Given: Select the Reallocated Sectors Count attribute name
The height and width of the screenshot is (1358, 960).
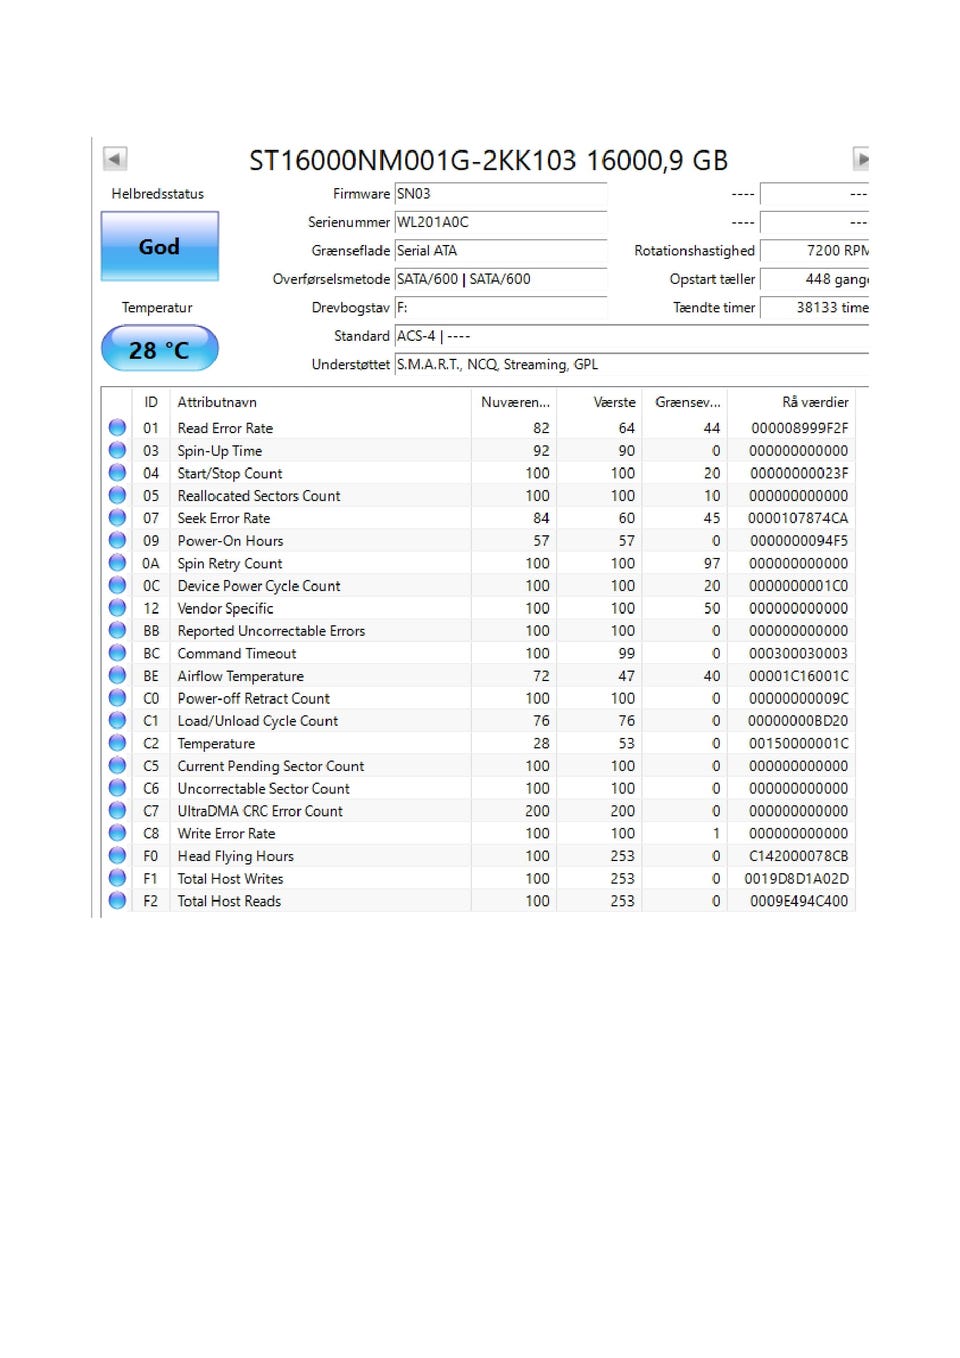Looking at the screenshot, I should click(x=259, y=496).
